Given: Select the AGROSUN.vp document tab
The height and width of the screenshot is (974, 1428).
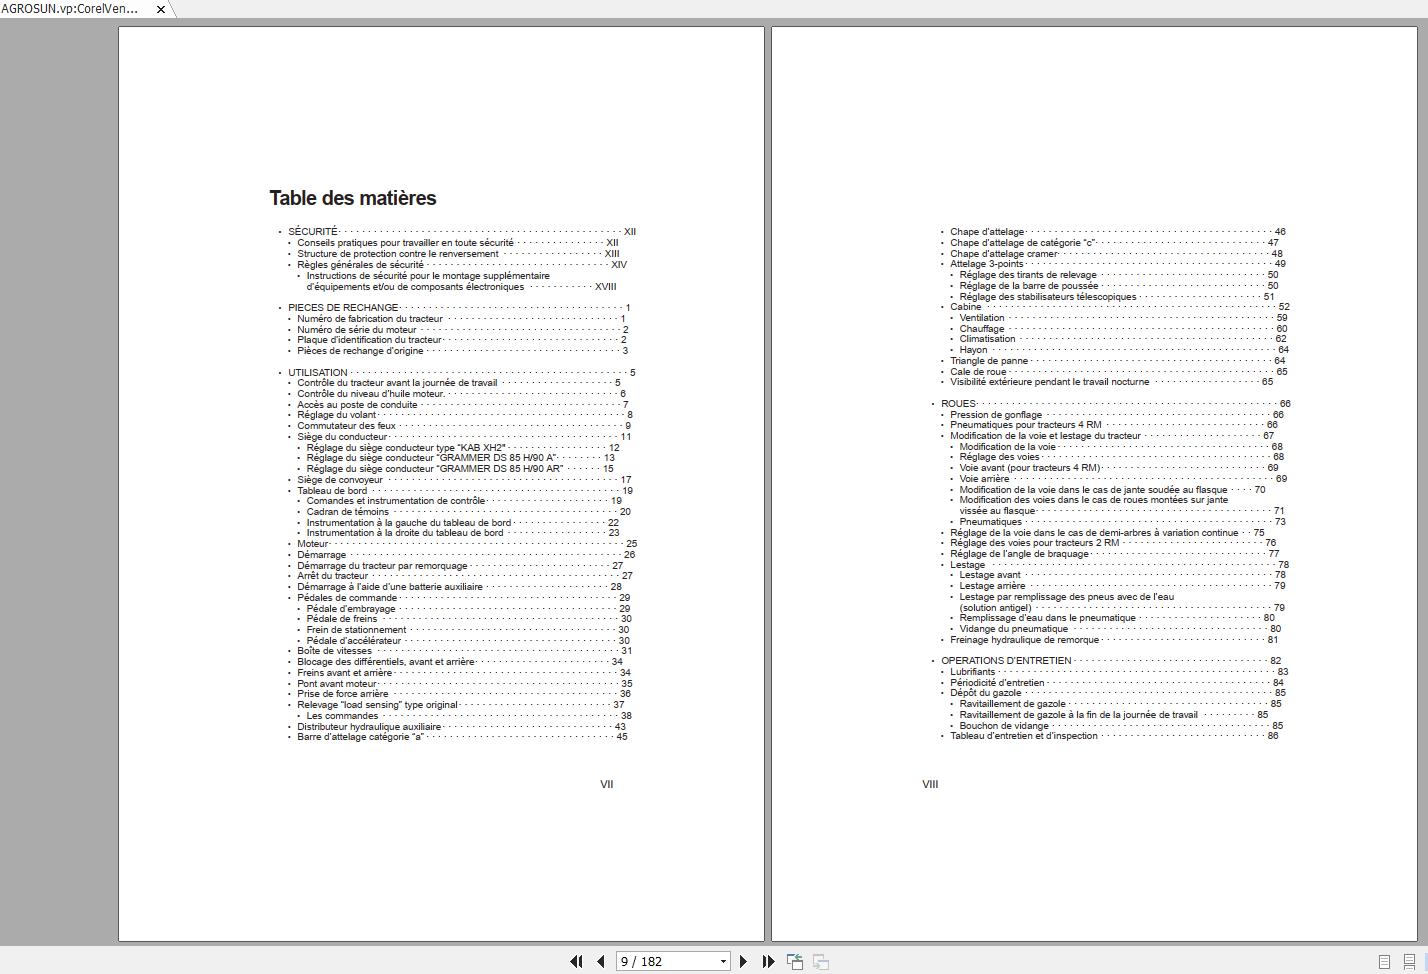Looking at the screenshot, I should tap(70, 9).
